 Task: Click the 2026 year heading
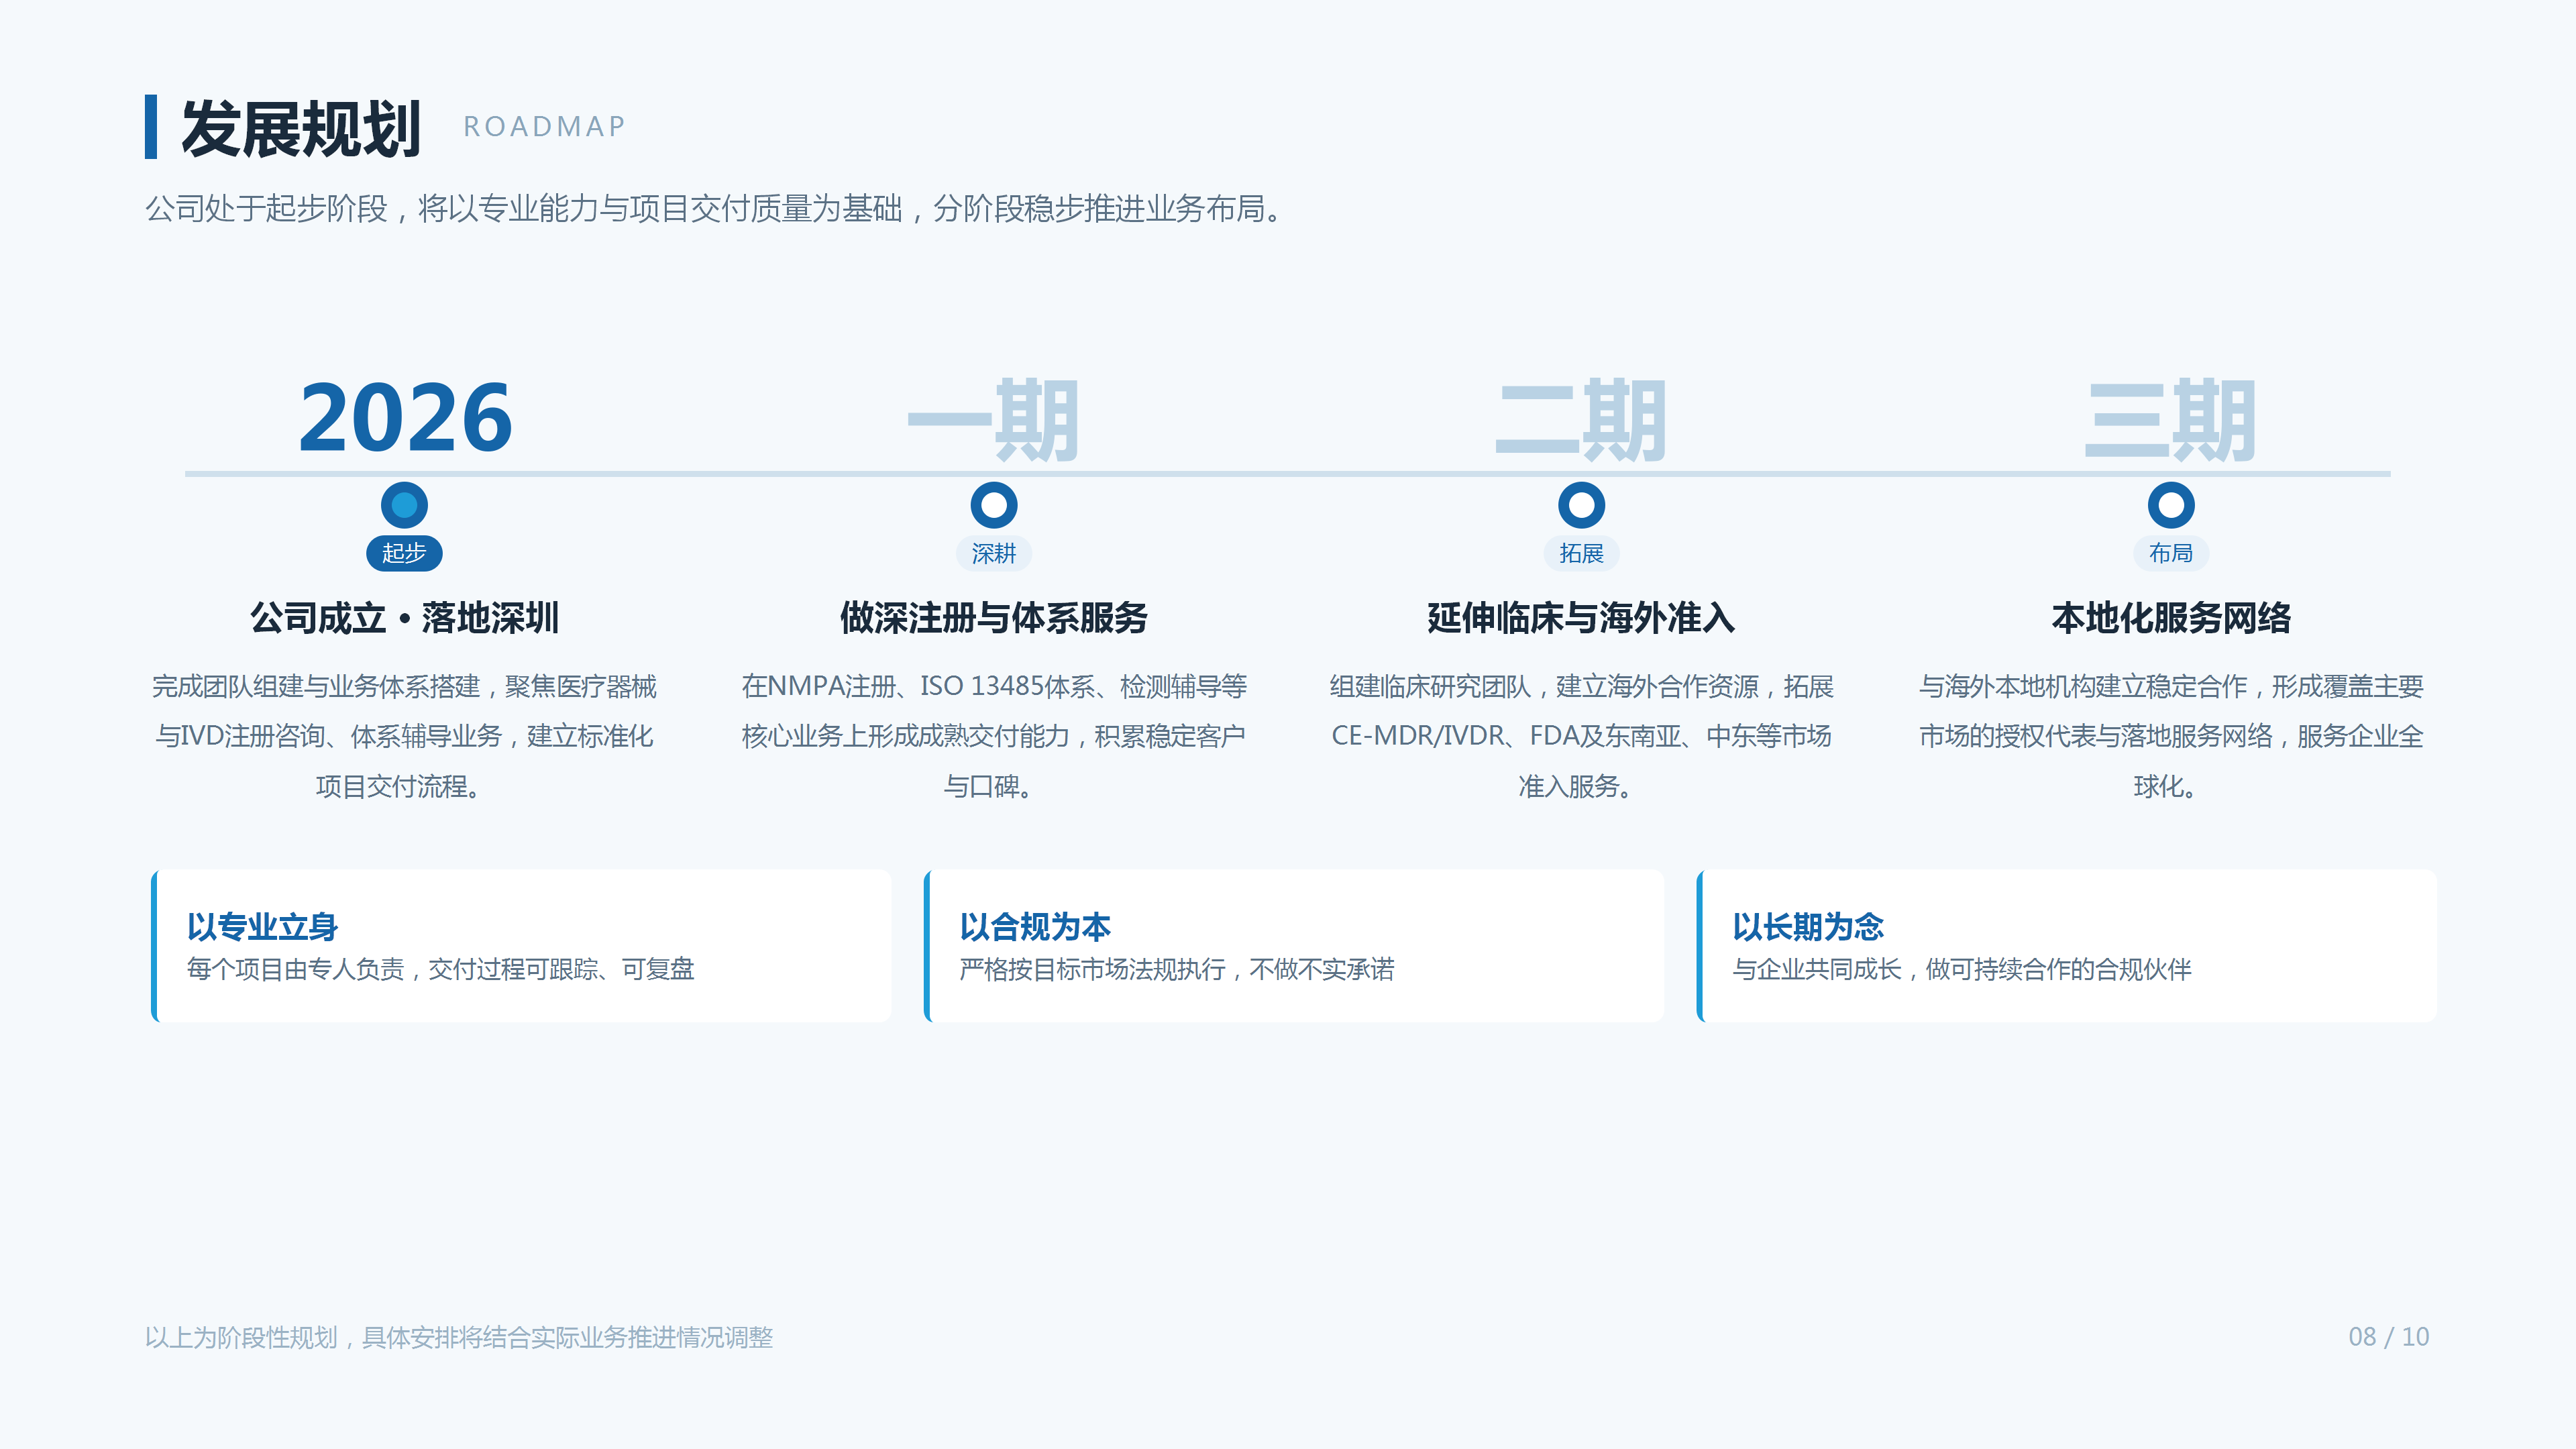pyautogui.click(x=405, y=417)
